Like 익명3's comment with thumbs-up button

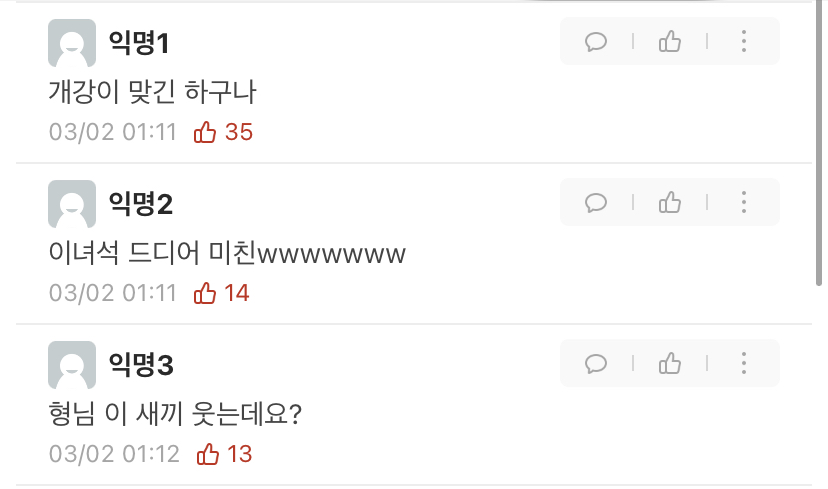[x=670, y=363]
